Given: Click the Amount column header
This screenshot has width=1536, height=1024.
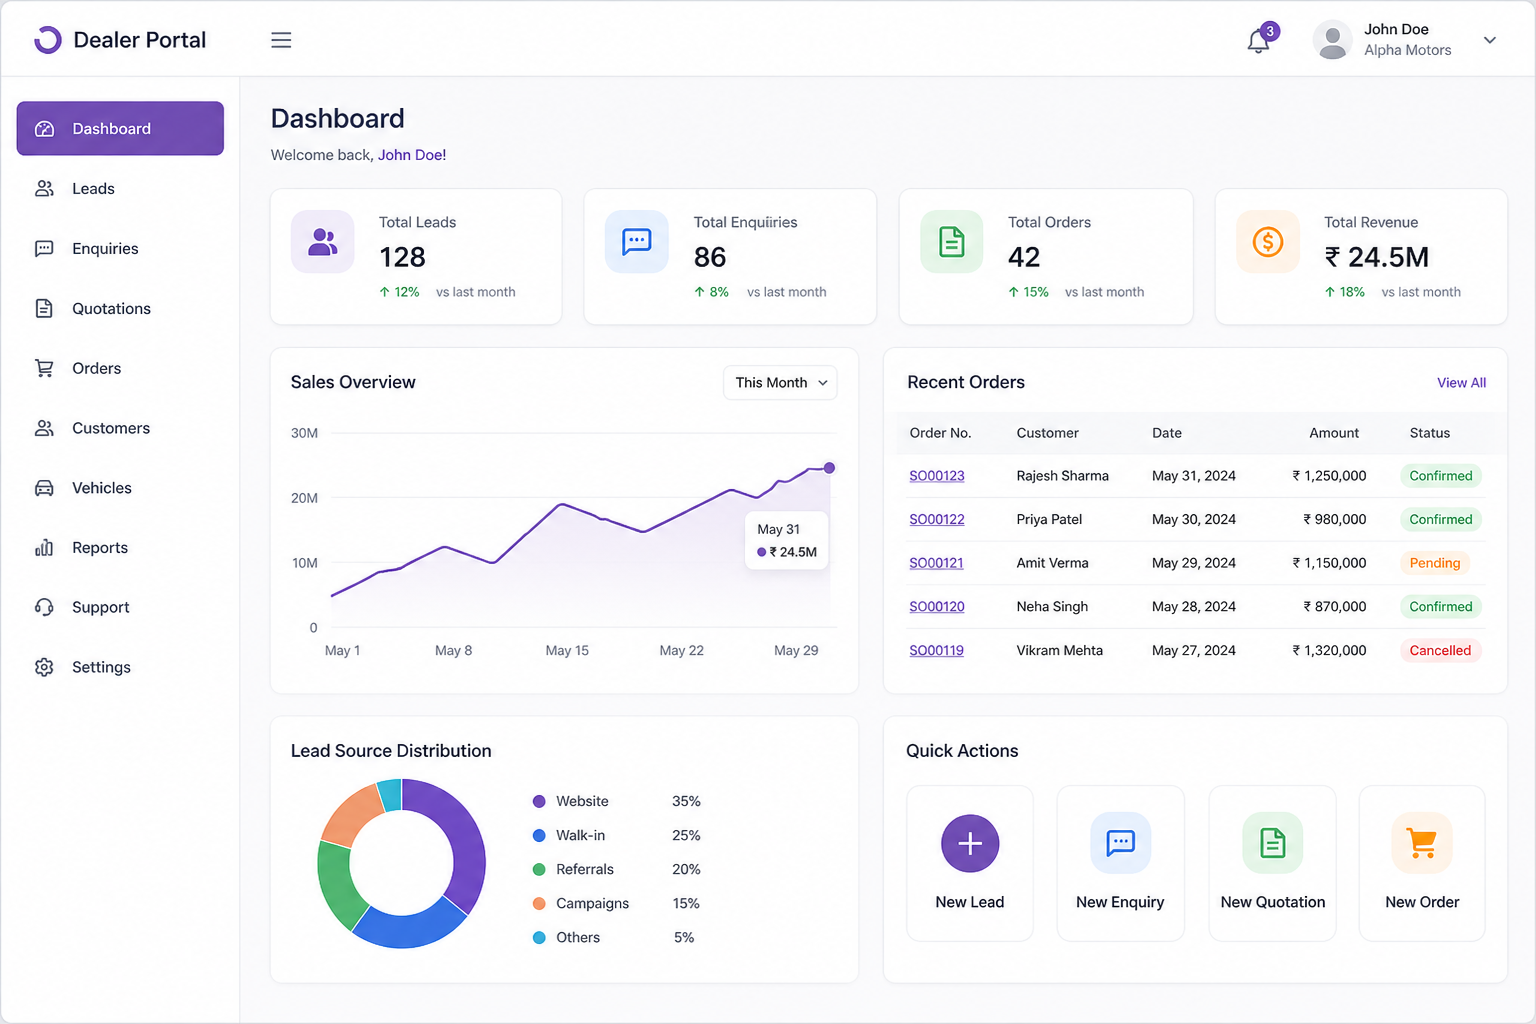Looking at the screenshot, I should 1334,434.
